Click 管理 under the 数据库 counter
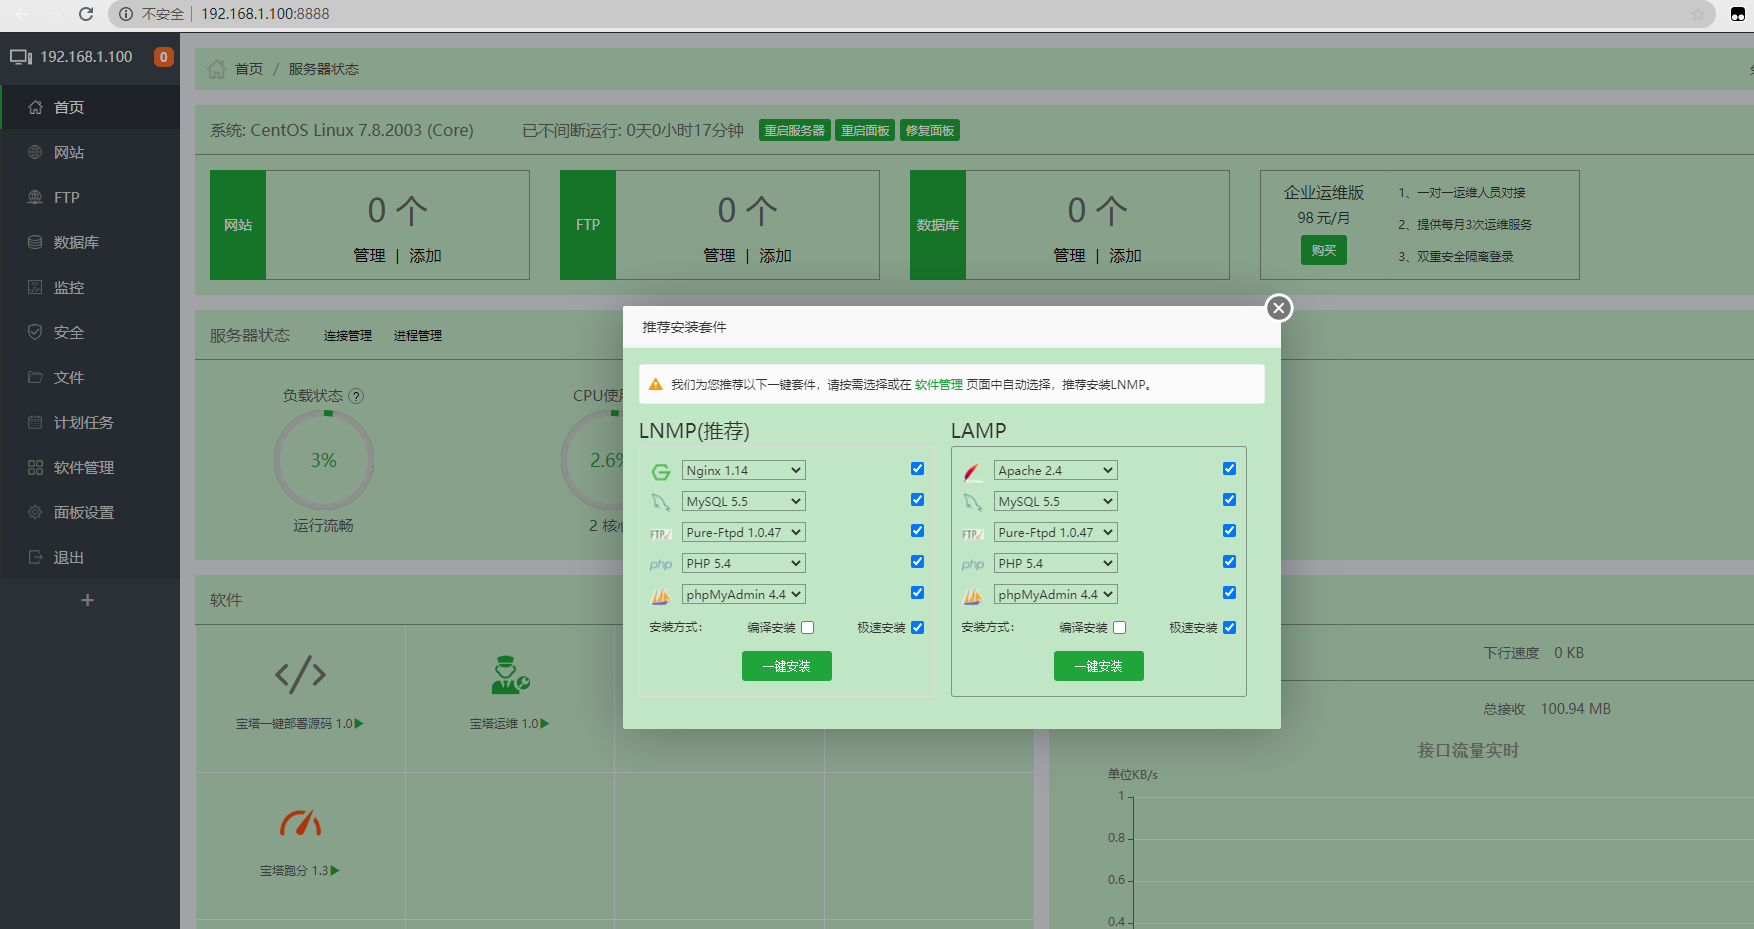The width and height of the screenshot is (1754, 929). point(1069,256)
